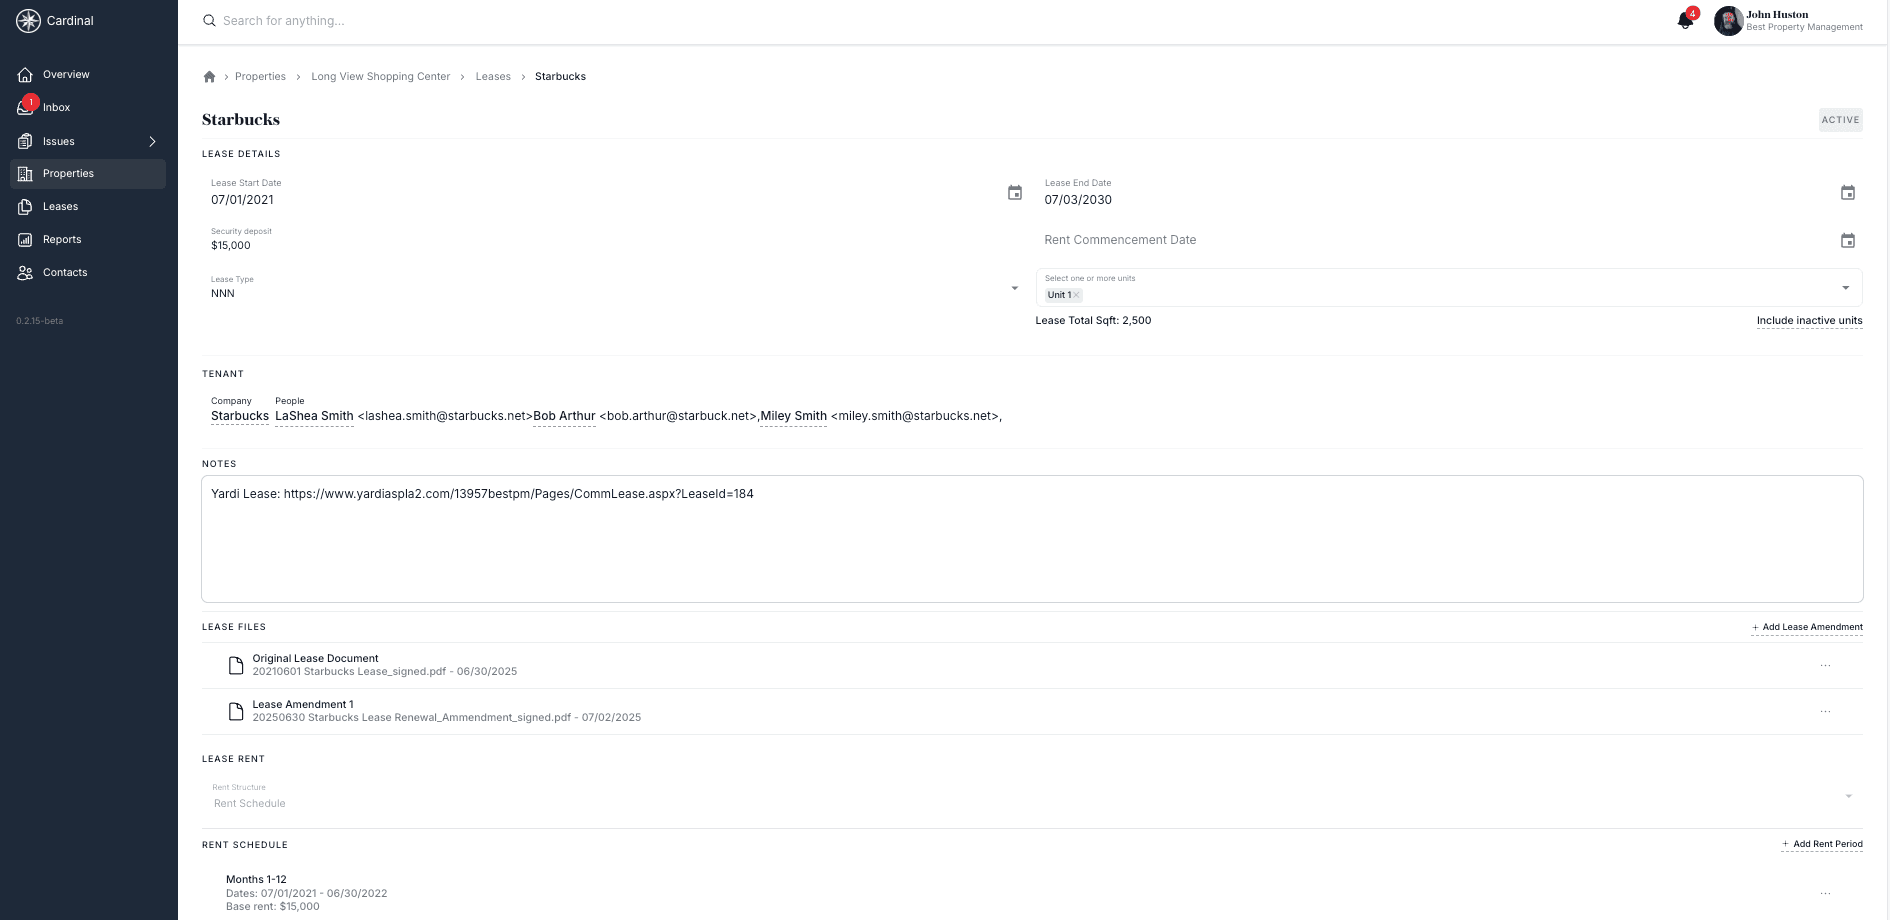Open the Rent Commencement Date calendar picker
The image size is (1890, 920).
pyautogui.click(x=1847, y=240)
